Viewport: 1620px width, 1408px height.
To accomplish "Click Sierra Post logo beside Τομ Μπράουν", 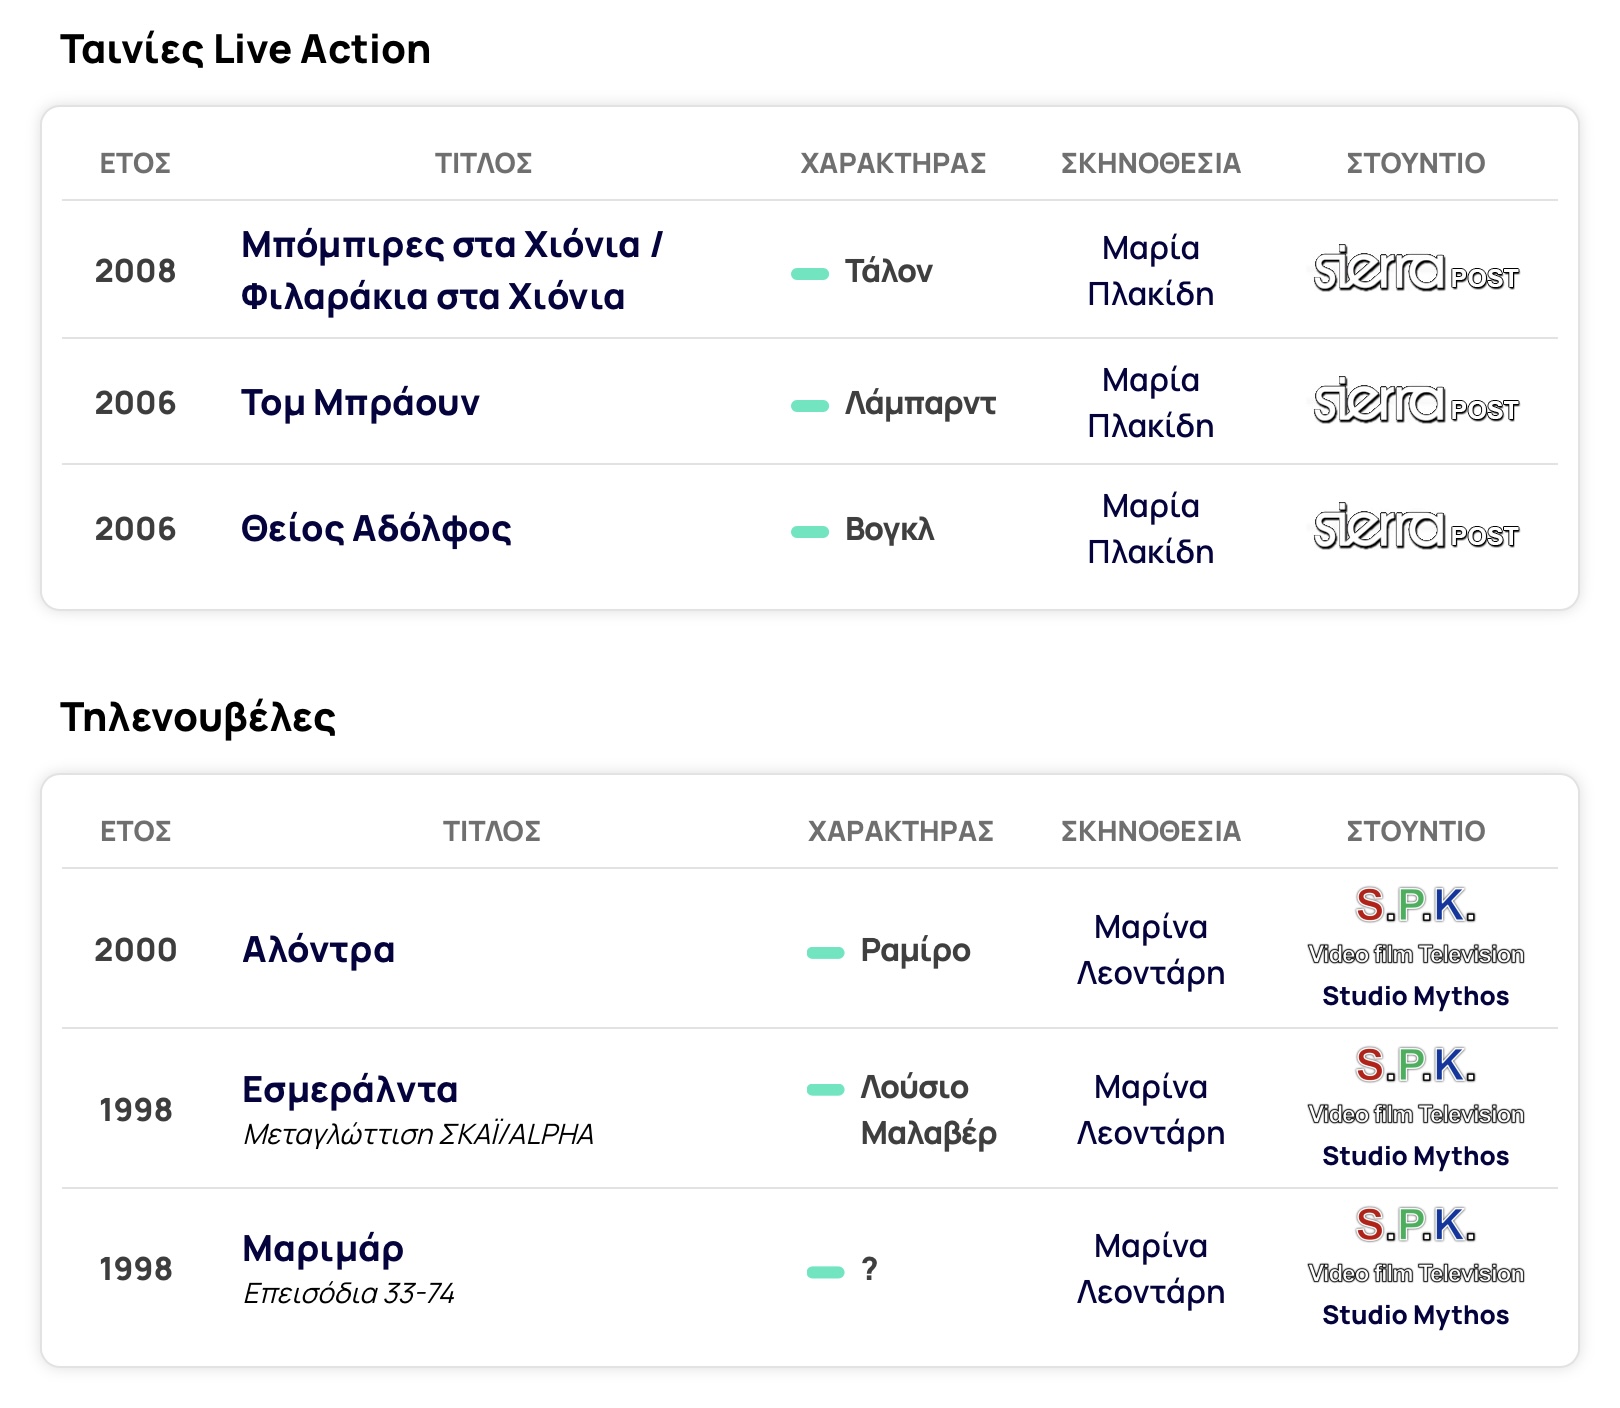I will click(1415, 402).
